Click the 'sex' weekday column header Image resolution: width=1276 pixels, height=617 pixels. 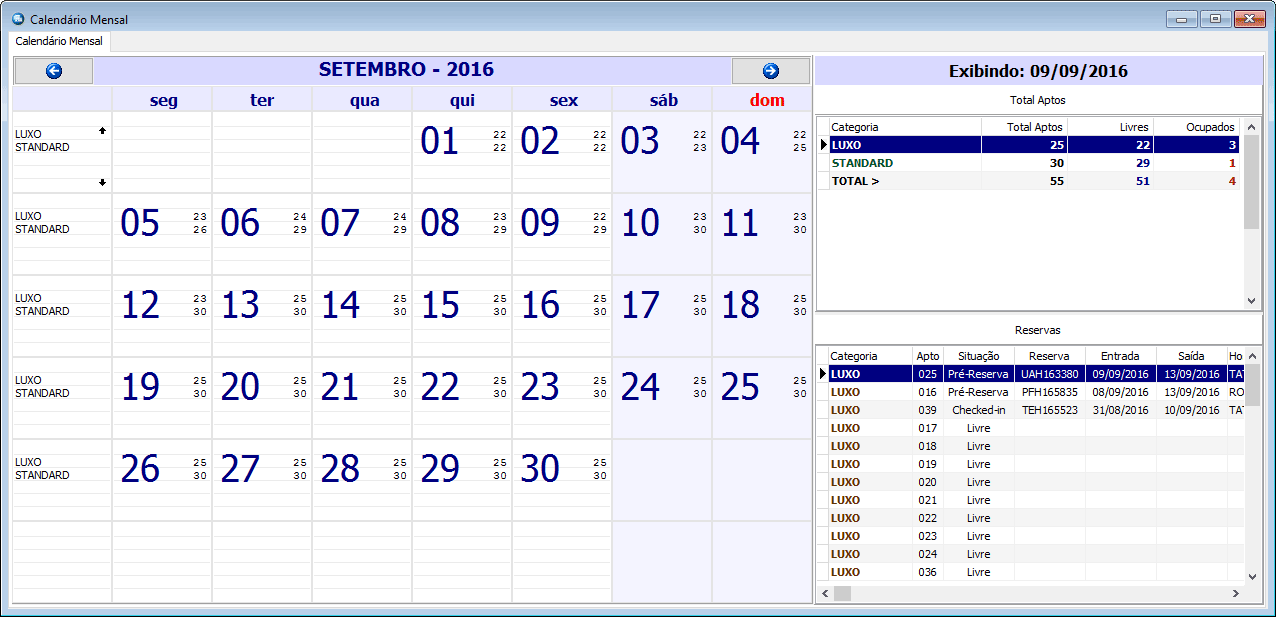pos(564,100)
